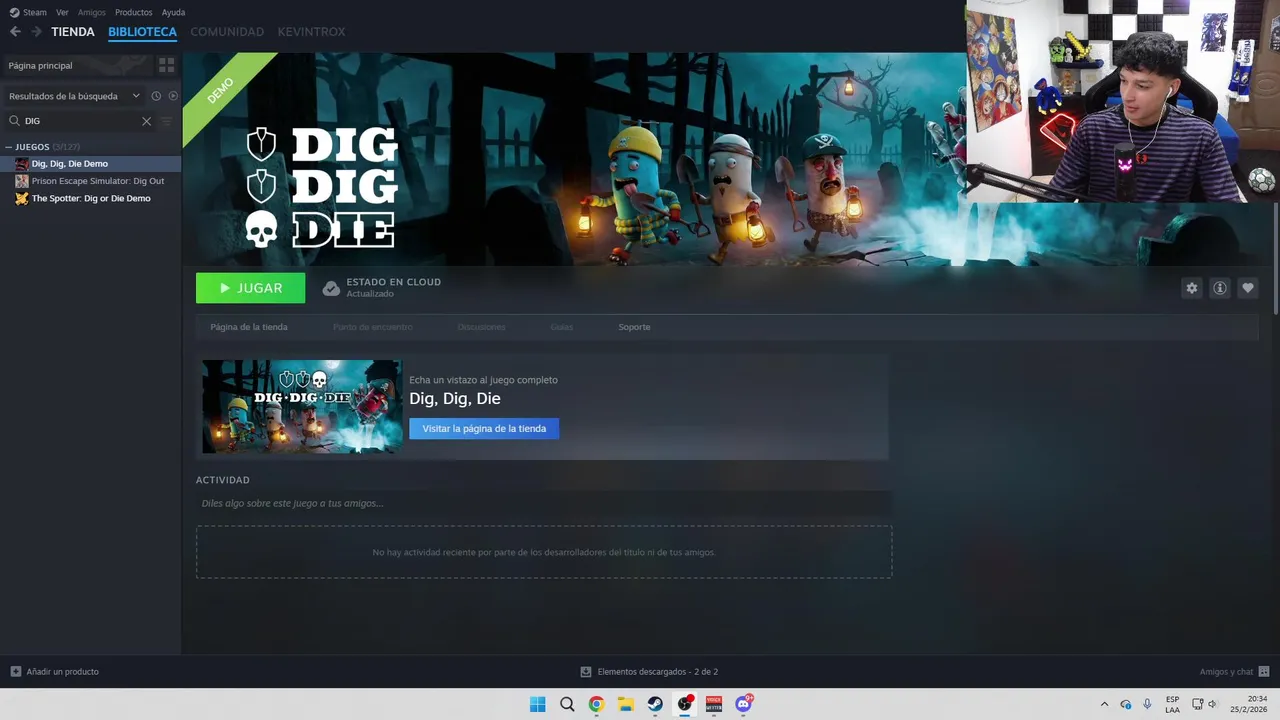Click Añadir un producto
Viewport: 1280px width, 720px height.
pyautogui.click(x=62, y=671)
